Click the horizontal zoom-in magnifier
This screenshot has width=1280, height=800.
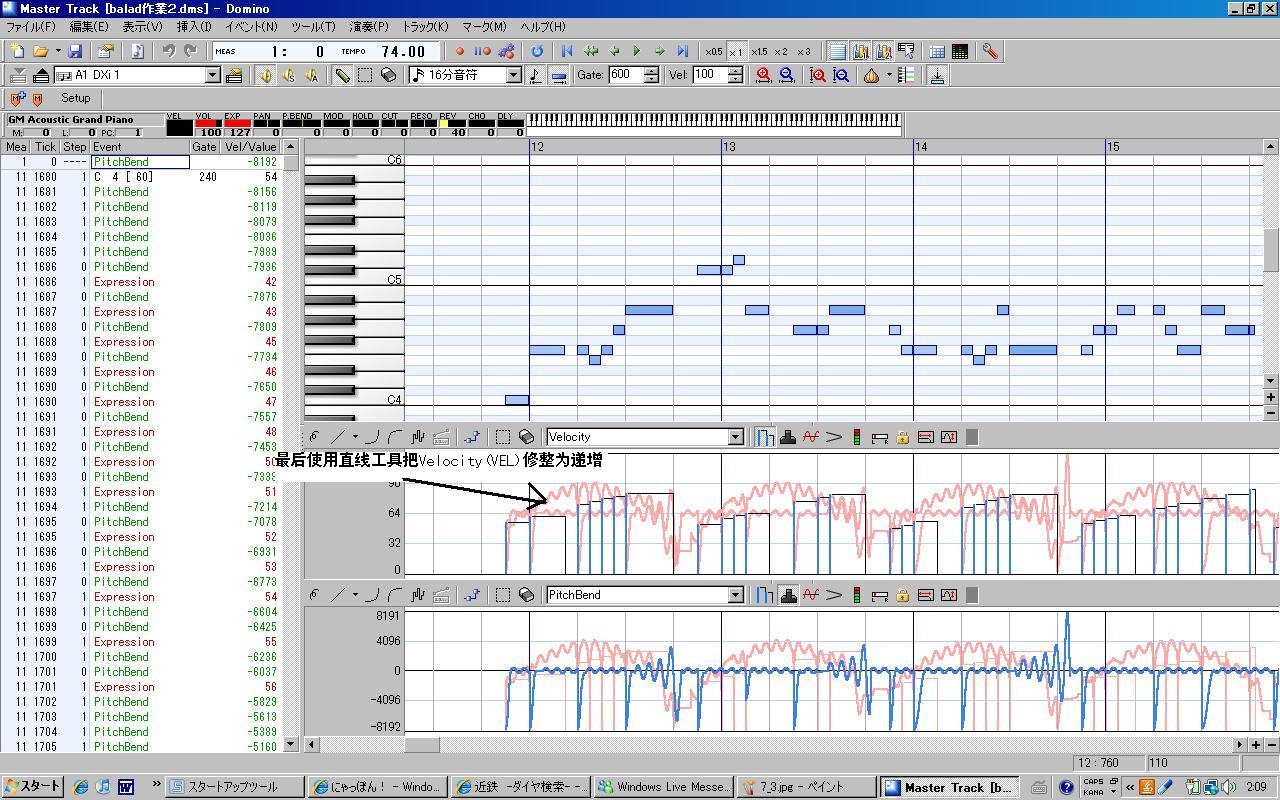click(x=764, y=75)
